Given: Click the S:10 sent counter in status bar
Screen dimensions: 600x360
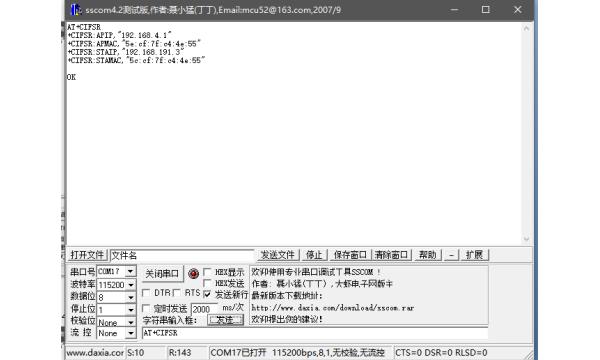Looking at the screenshot, I should click(x=136, y=352).
